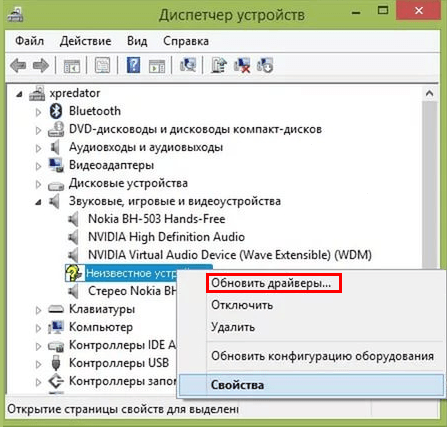
Task: Click the Bluetooth category icon
Action: pyautogui.click(x=56, y=111)
